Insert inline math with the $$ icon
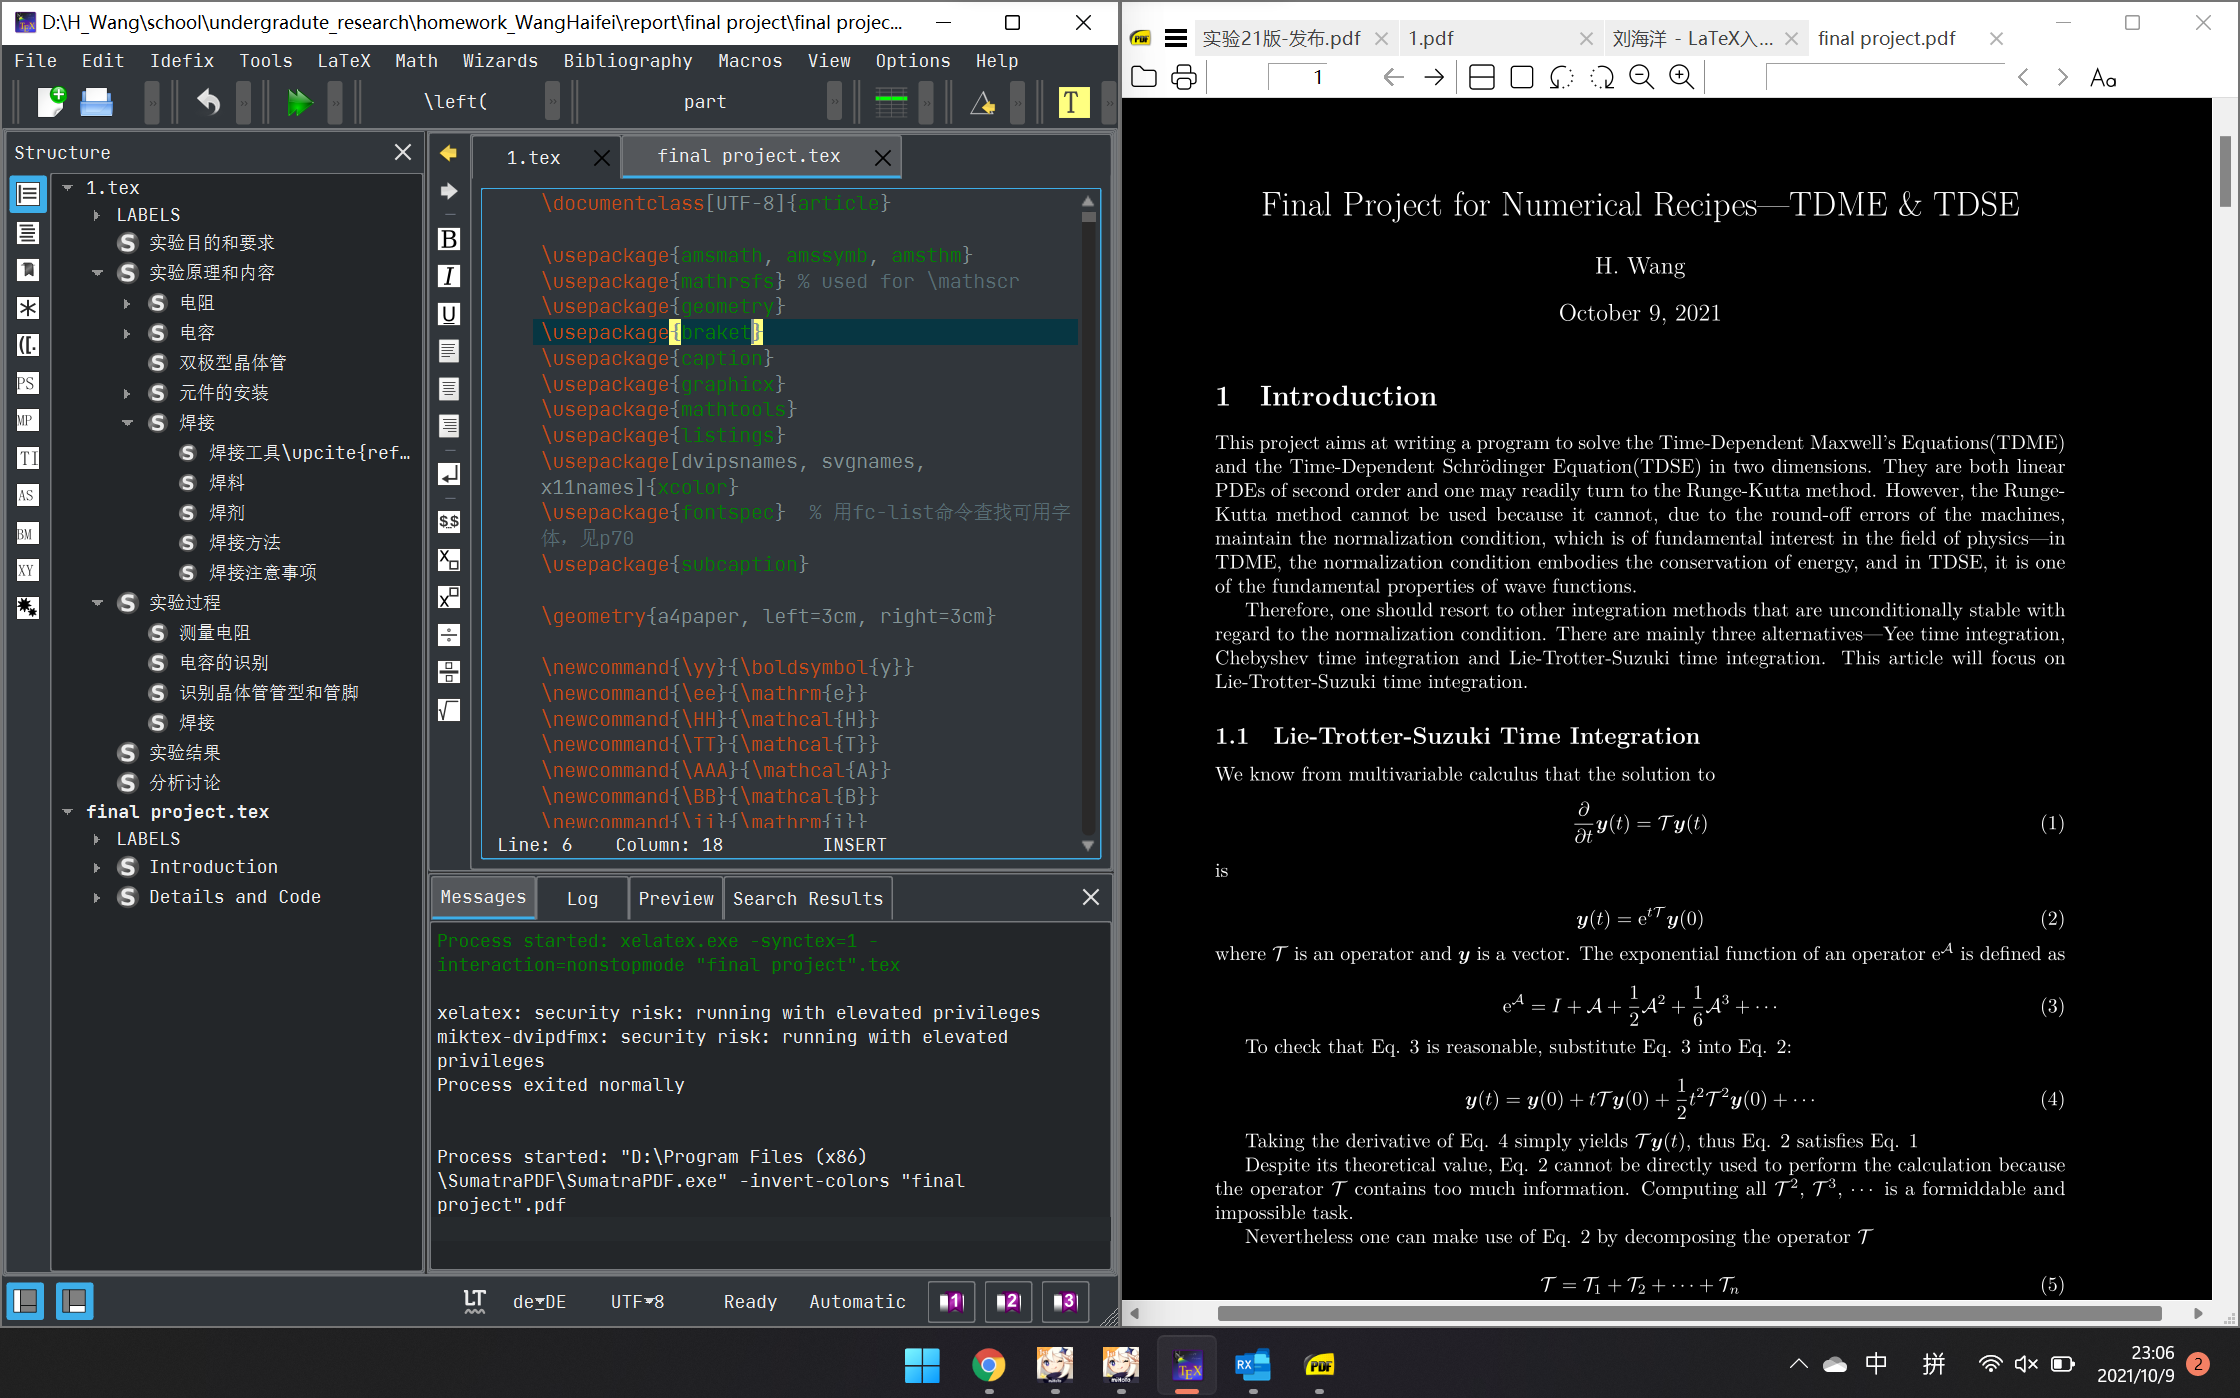The height and width of the screenshot is (1398, 2240). tap(448, 521)
